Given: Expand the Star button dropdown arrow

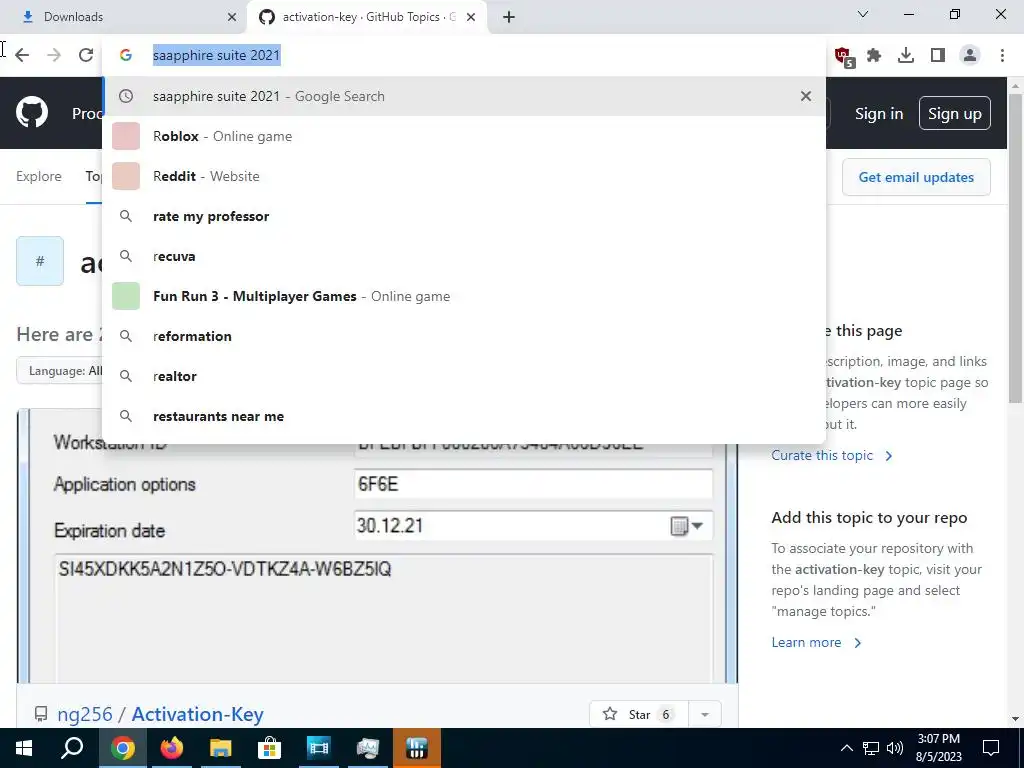Looking at the screenshot, I should [x=705, y=714].
